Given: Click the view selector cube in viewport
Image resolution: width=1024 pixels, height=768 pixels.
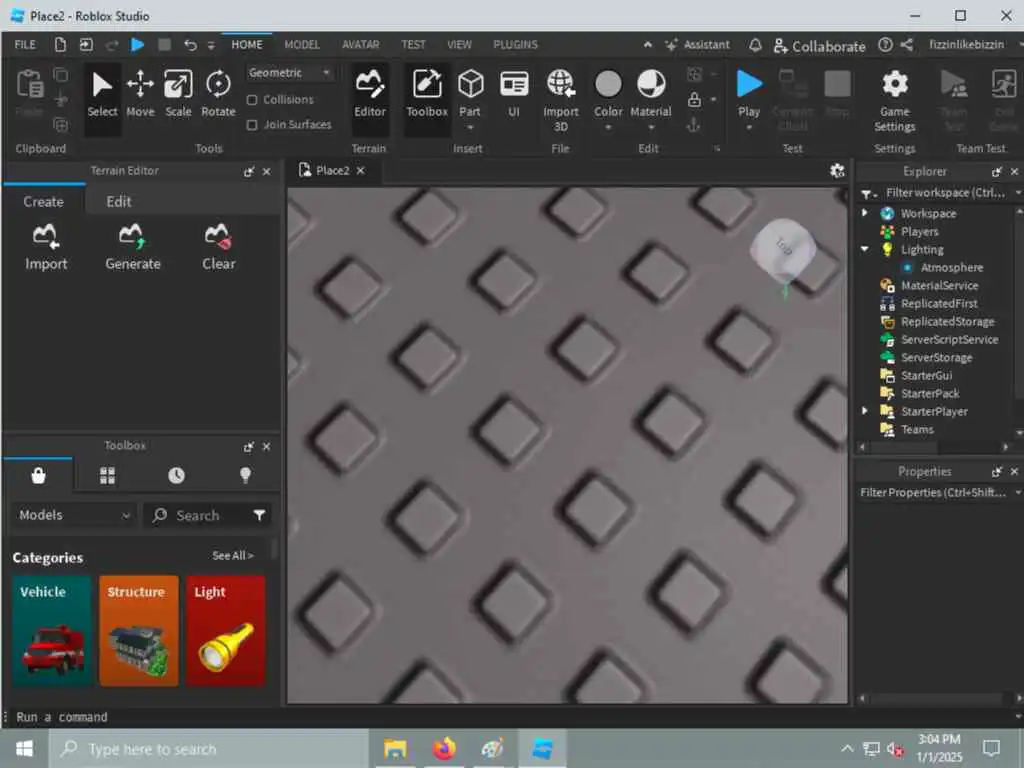Looking at the screenshot, I should (783, 249).
